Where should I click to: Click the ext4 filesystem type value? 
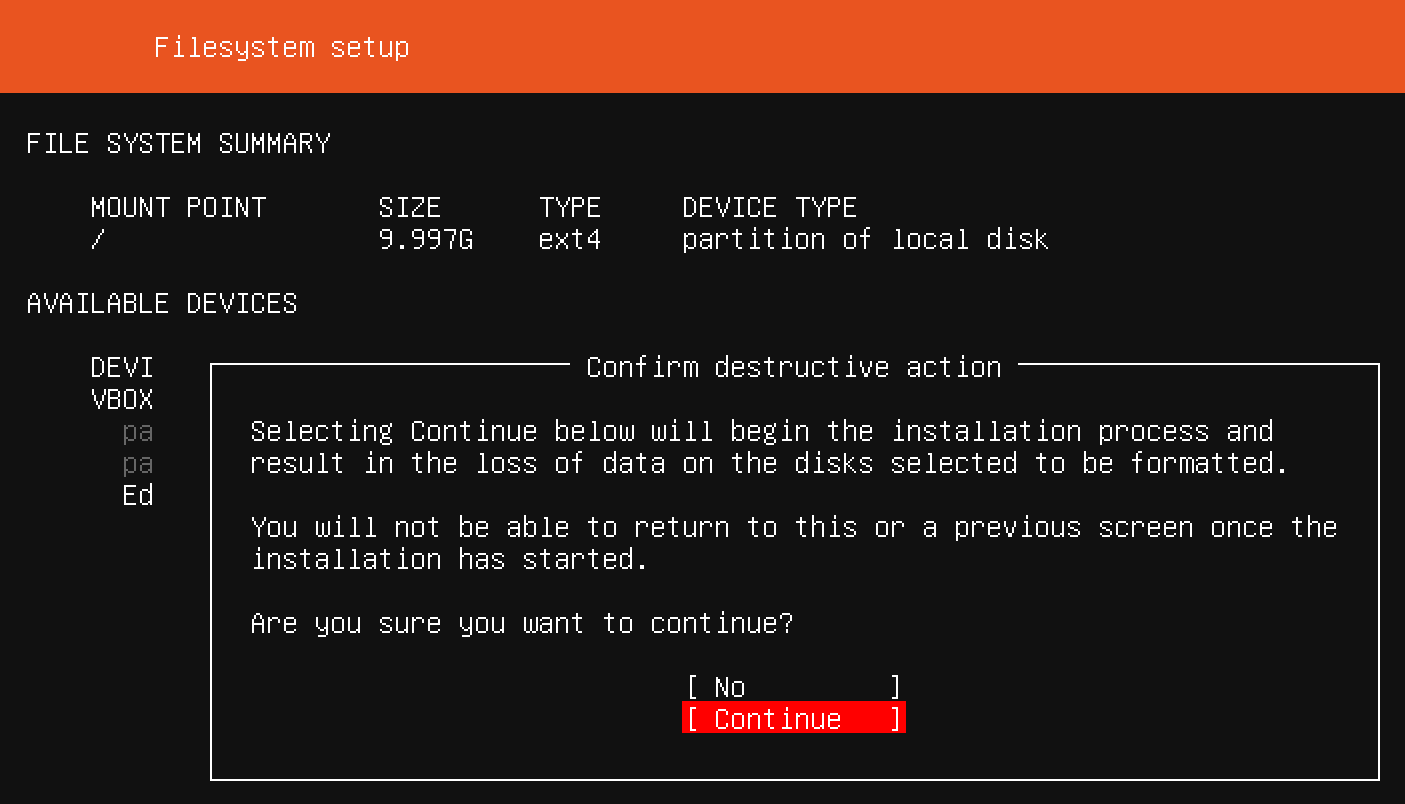[570, 240]
